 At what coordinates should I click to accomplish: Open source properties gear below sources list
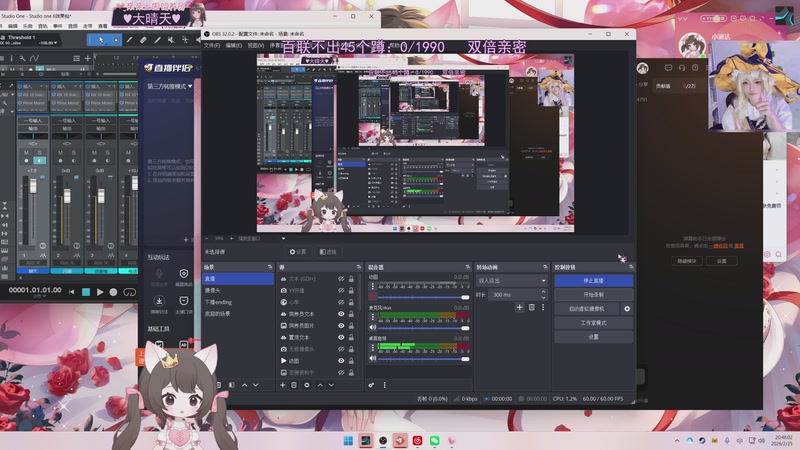307,385
